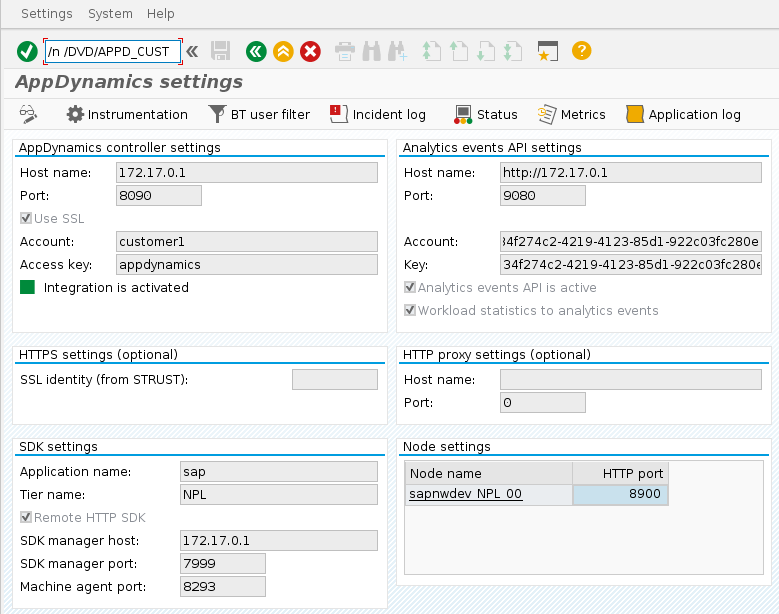This screenshot has height=614, width=779.
Task: Click SSL identity from STRUST field
Action: click(x=334, y=380)
